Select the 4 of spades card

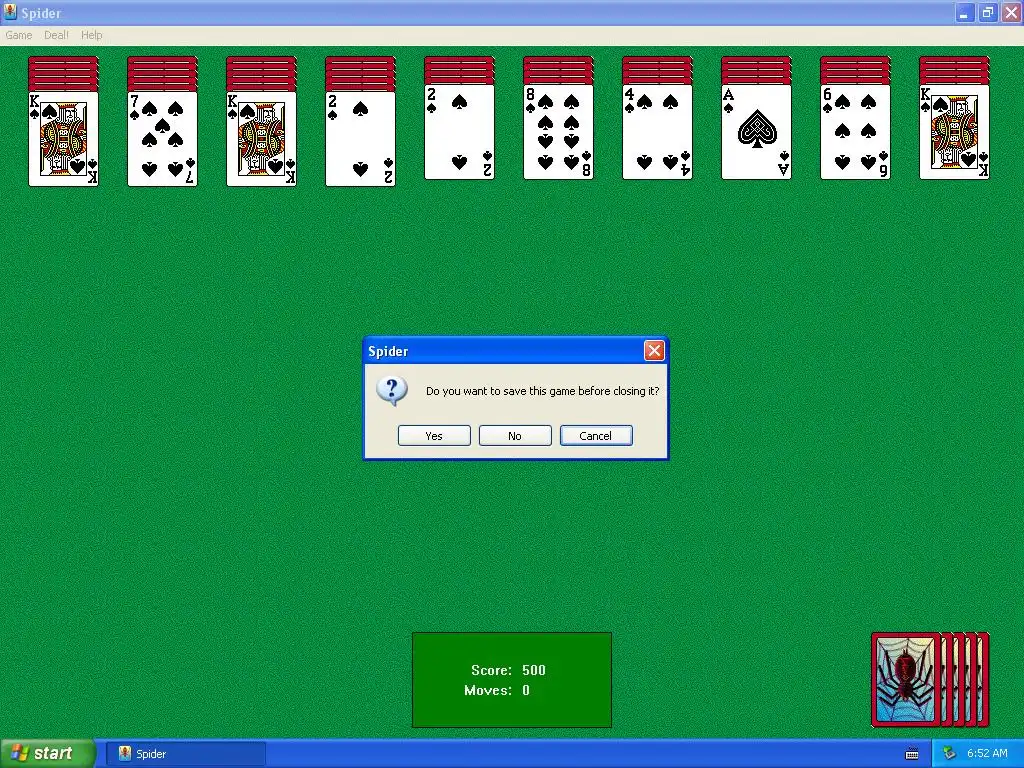point(657,132)
